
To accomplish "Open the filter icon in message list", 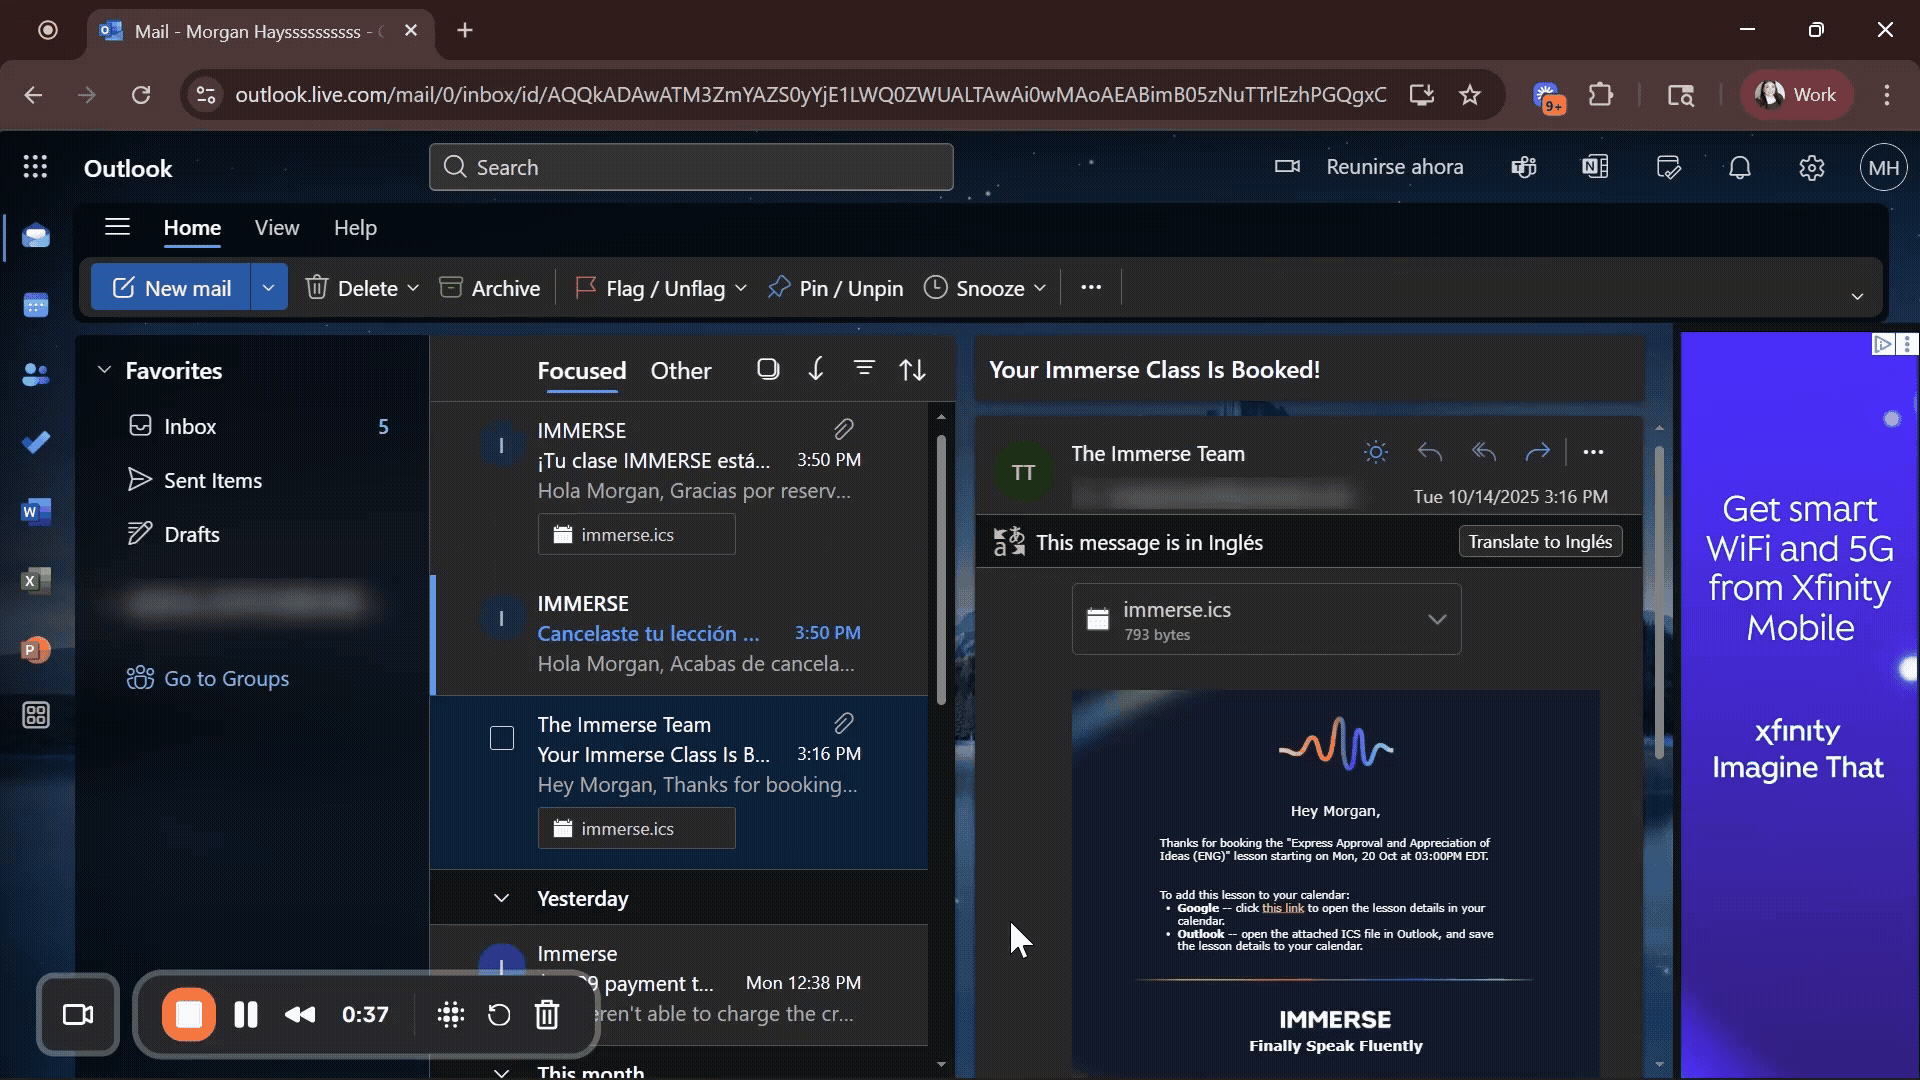I will [864, 369].
